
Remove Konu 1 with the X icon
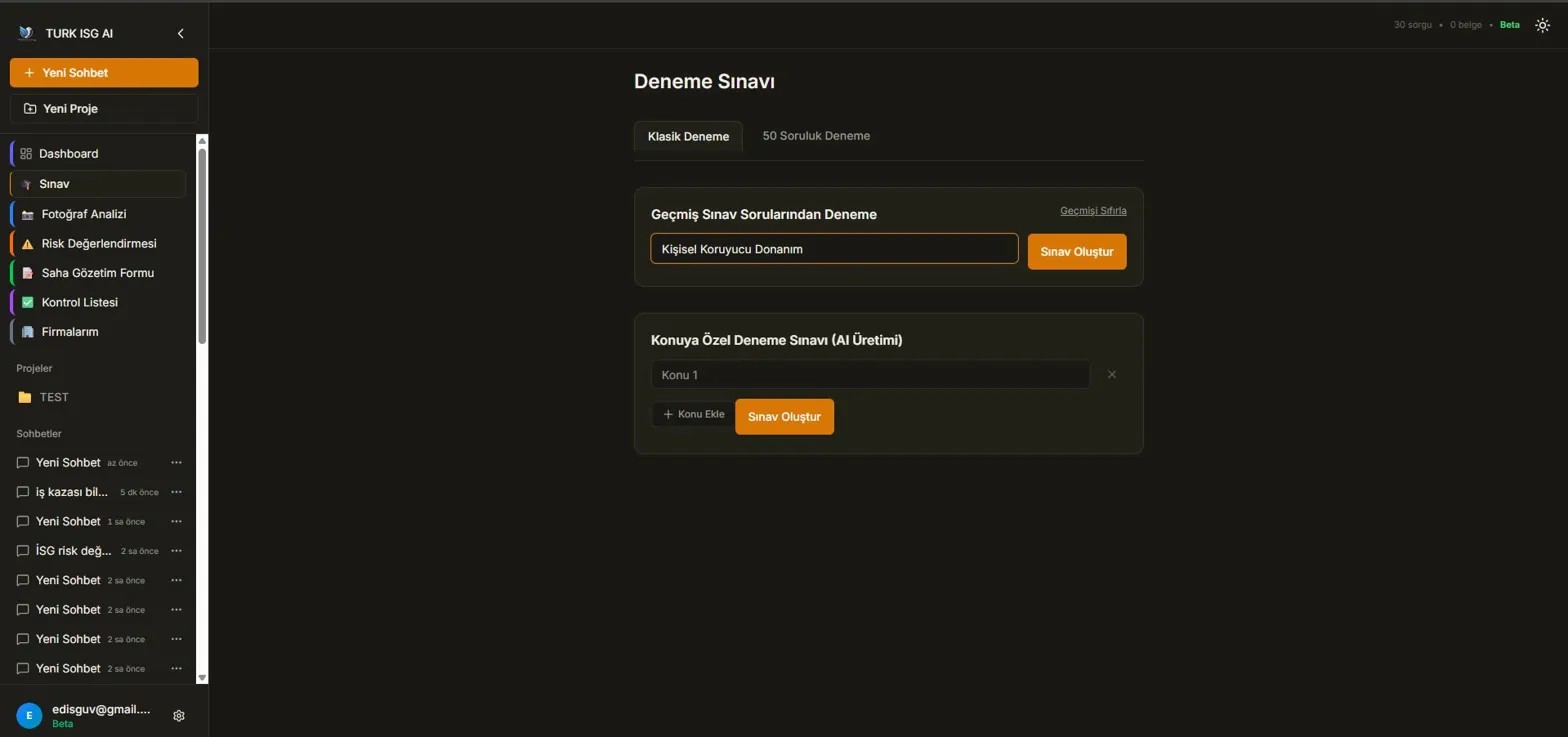(1111, 375)
